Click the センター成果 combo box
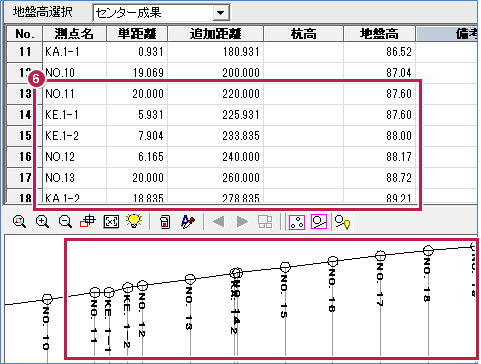Viewport: 481px width, 364px height. pyautogui.click(x=161, y=13)
